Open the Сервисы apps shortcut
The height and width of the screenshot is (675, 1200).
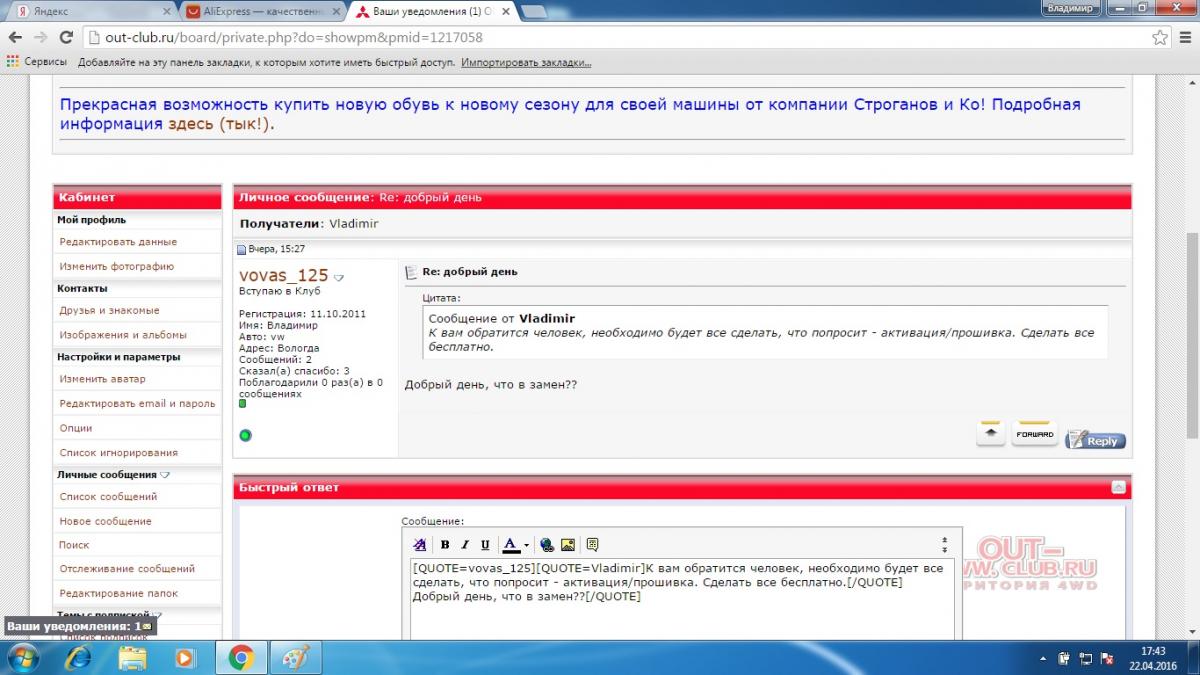pos(37,62)
